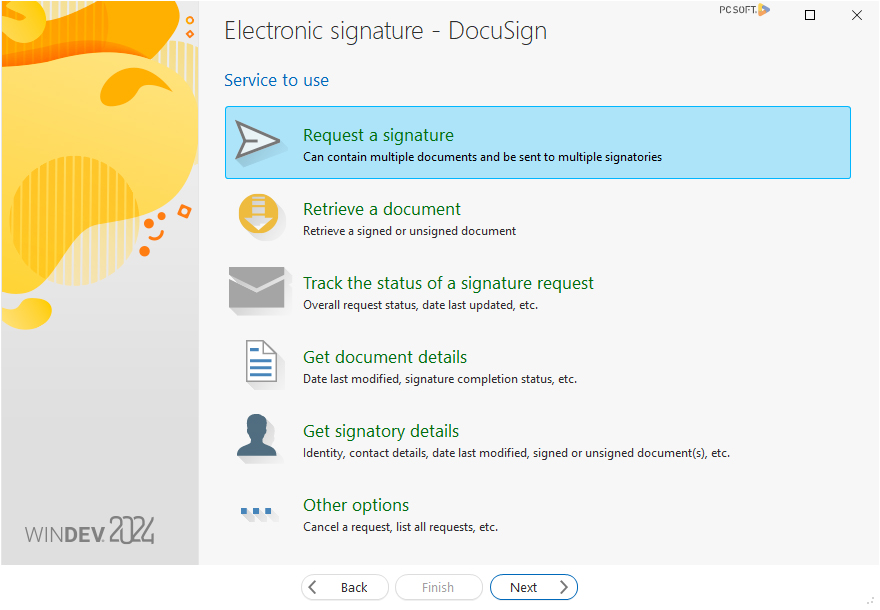Click 'Overall request status, date last updated' text
This screenshot has width=880, height=610.
[420, 305]
